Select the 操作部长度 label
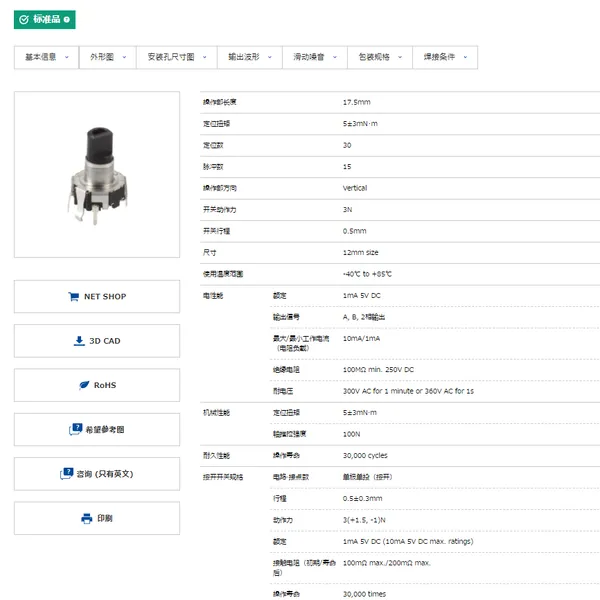 220,102
